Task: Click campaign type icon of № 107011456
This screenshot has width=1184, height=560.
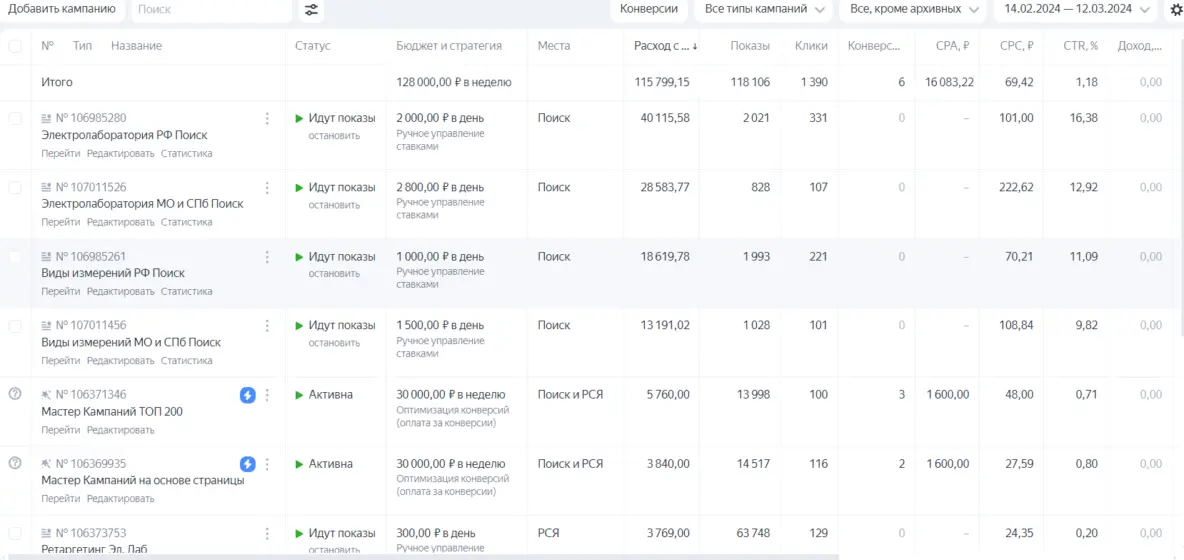Action: [x=46, y=326]
